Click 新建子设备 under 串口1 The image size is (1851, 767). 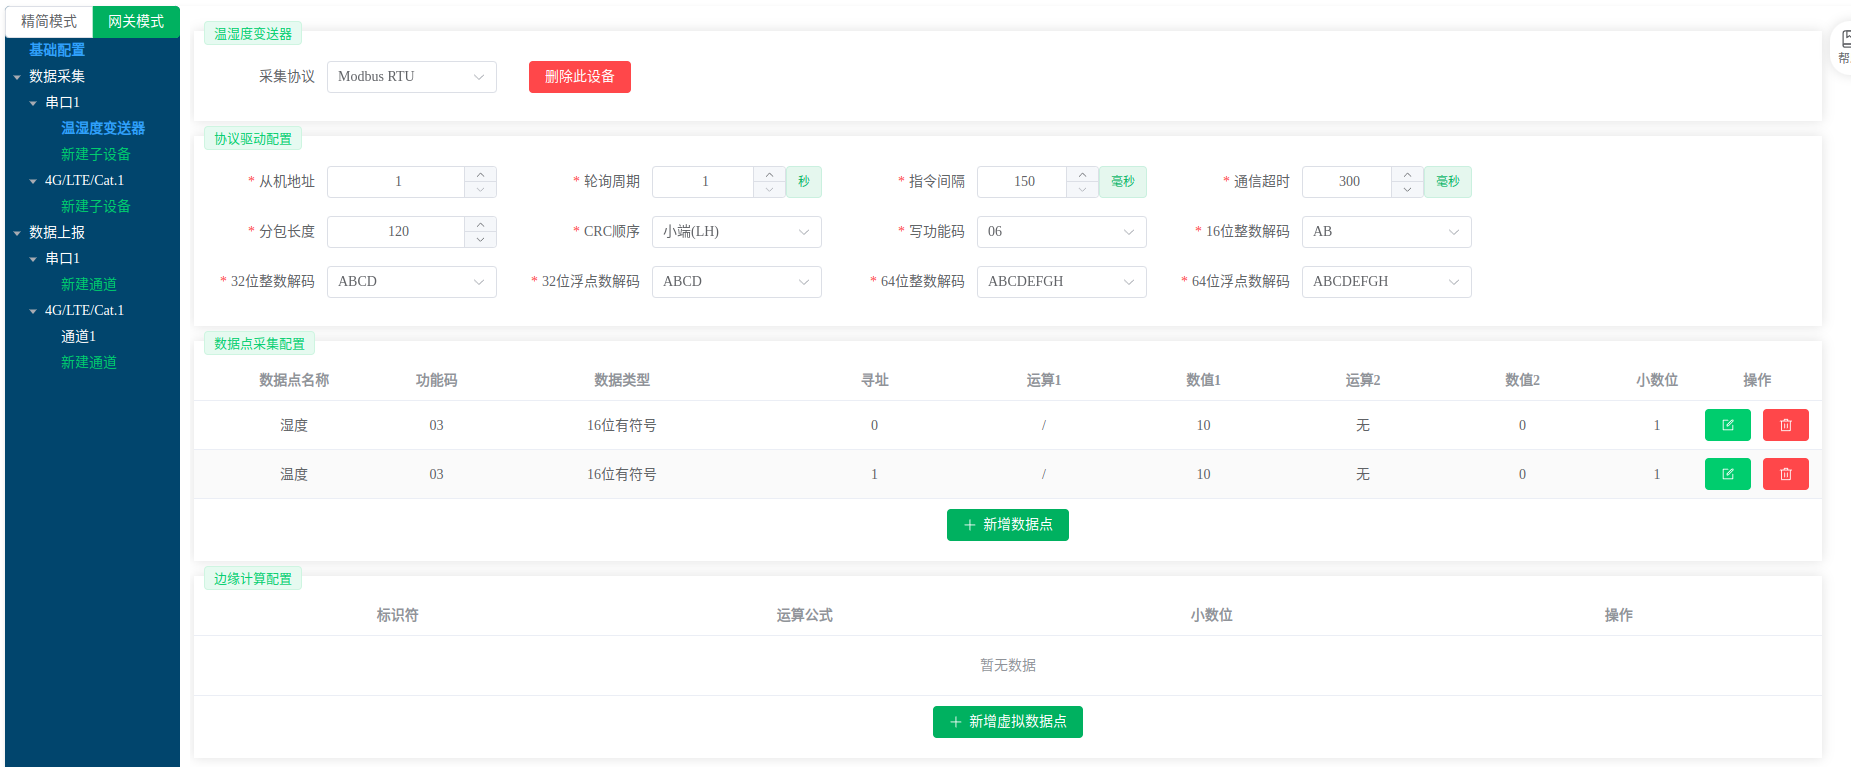(x=96, y=154)
